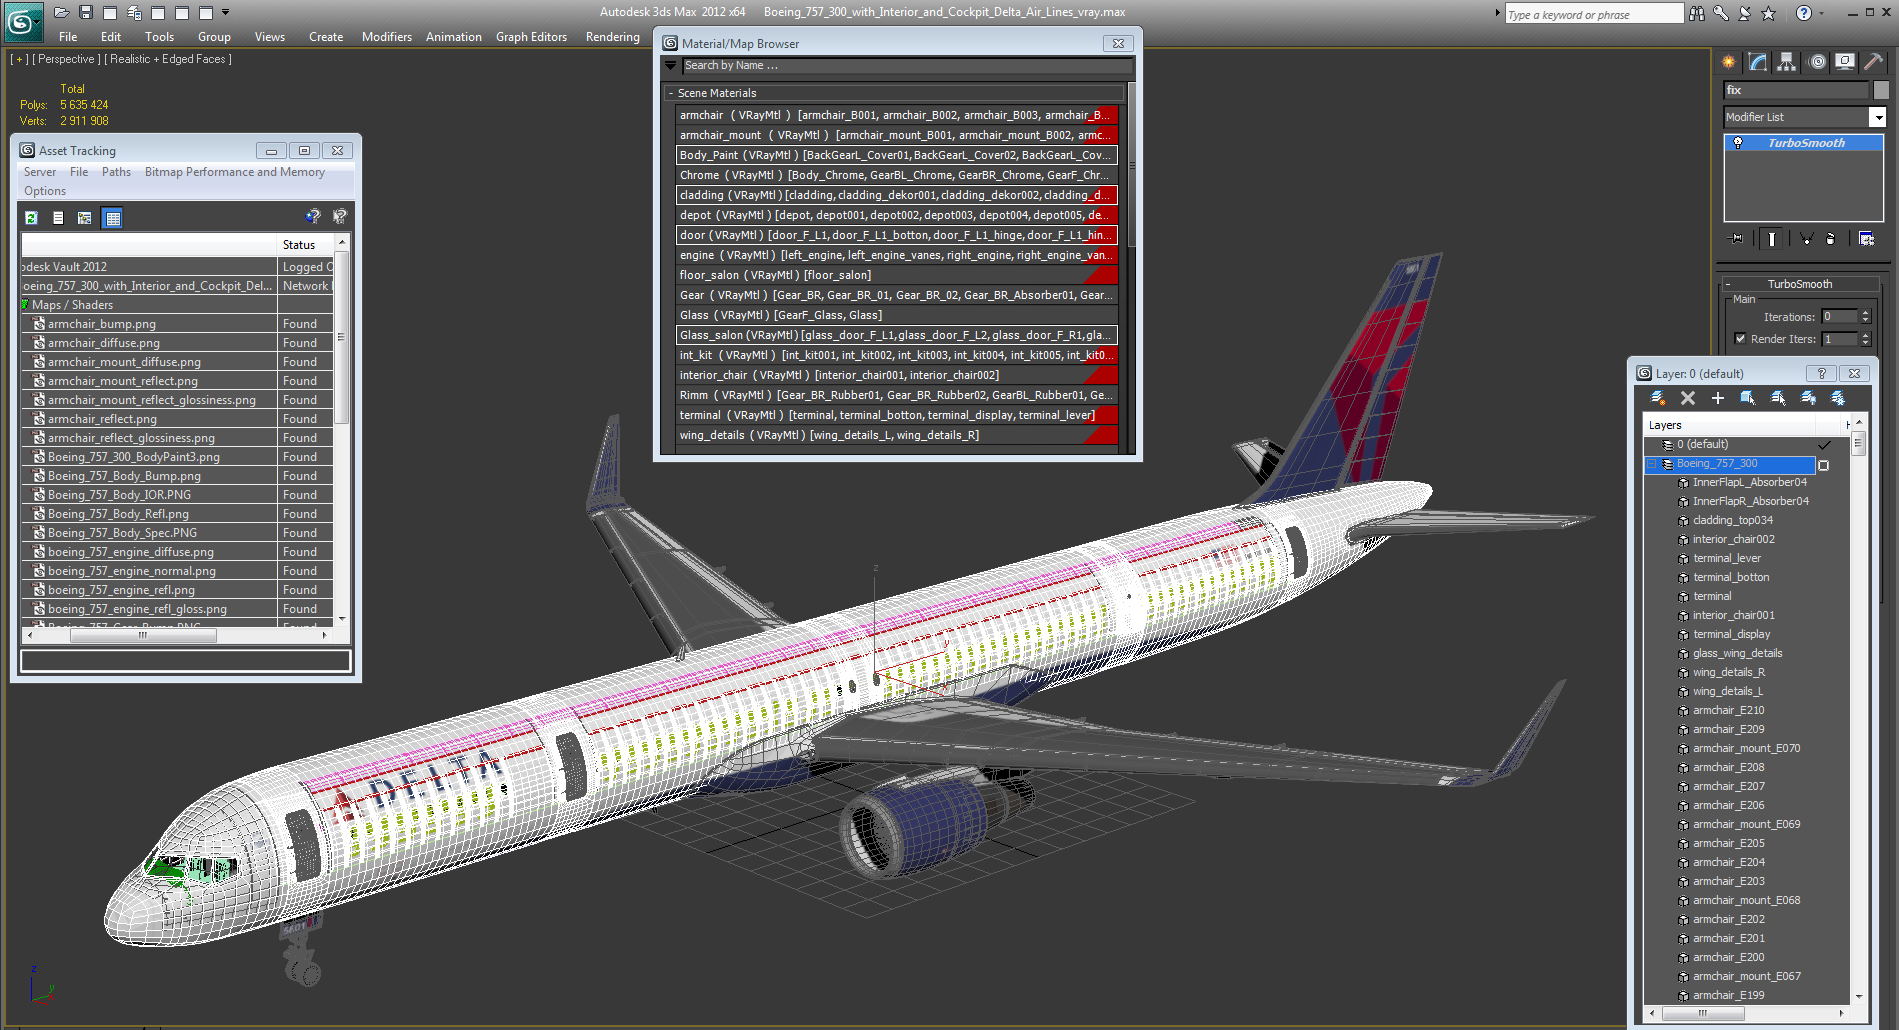Click Delete Layer X icon

1688,398
